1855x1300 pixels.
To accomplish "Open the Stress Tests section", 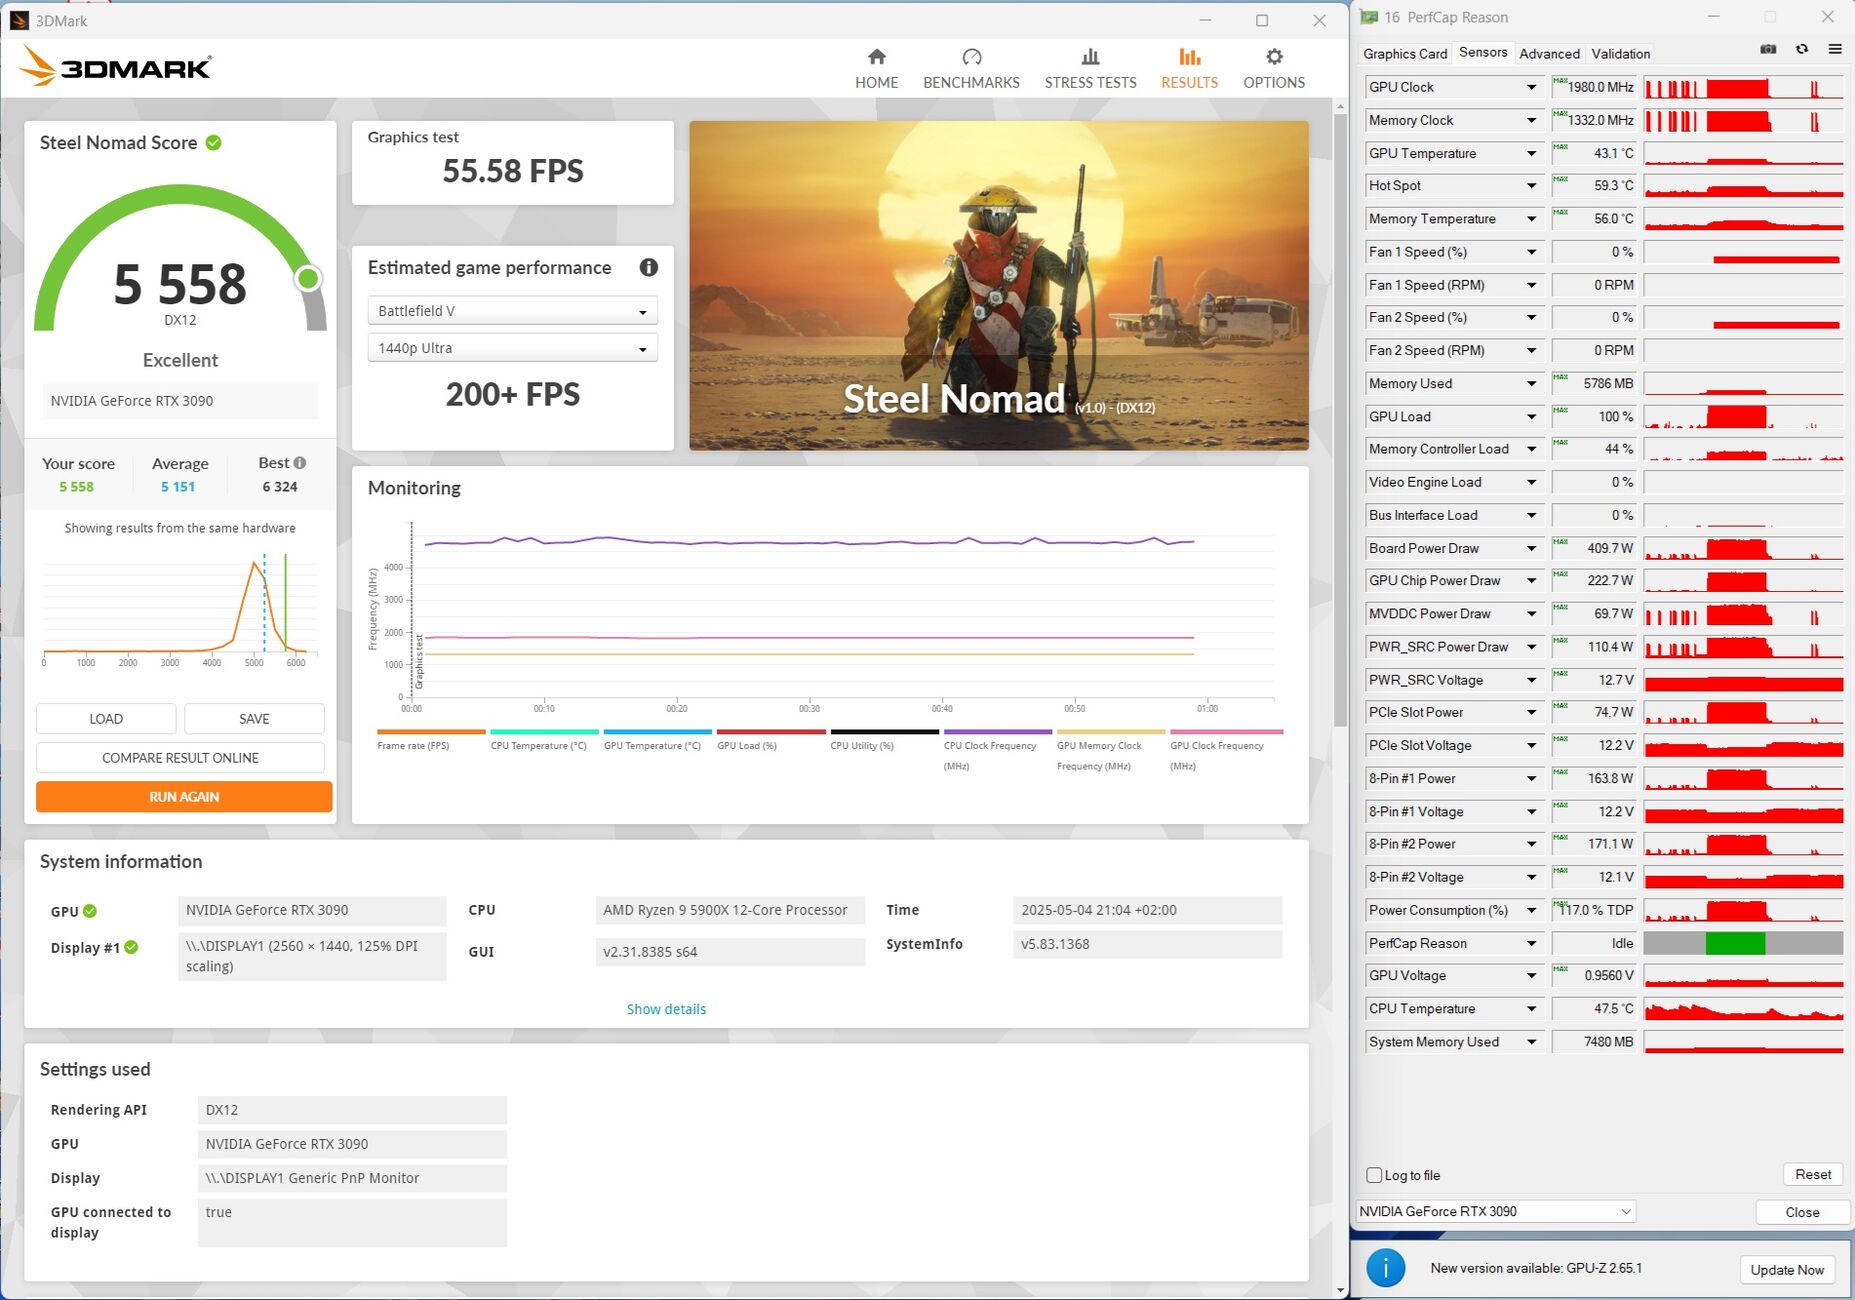I will (x=1090, y=68).
